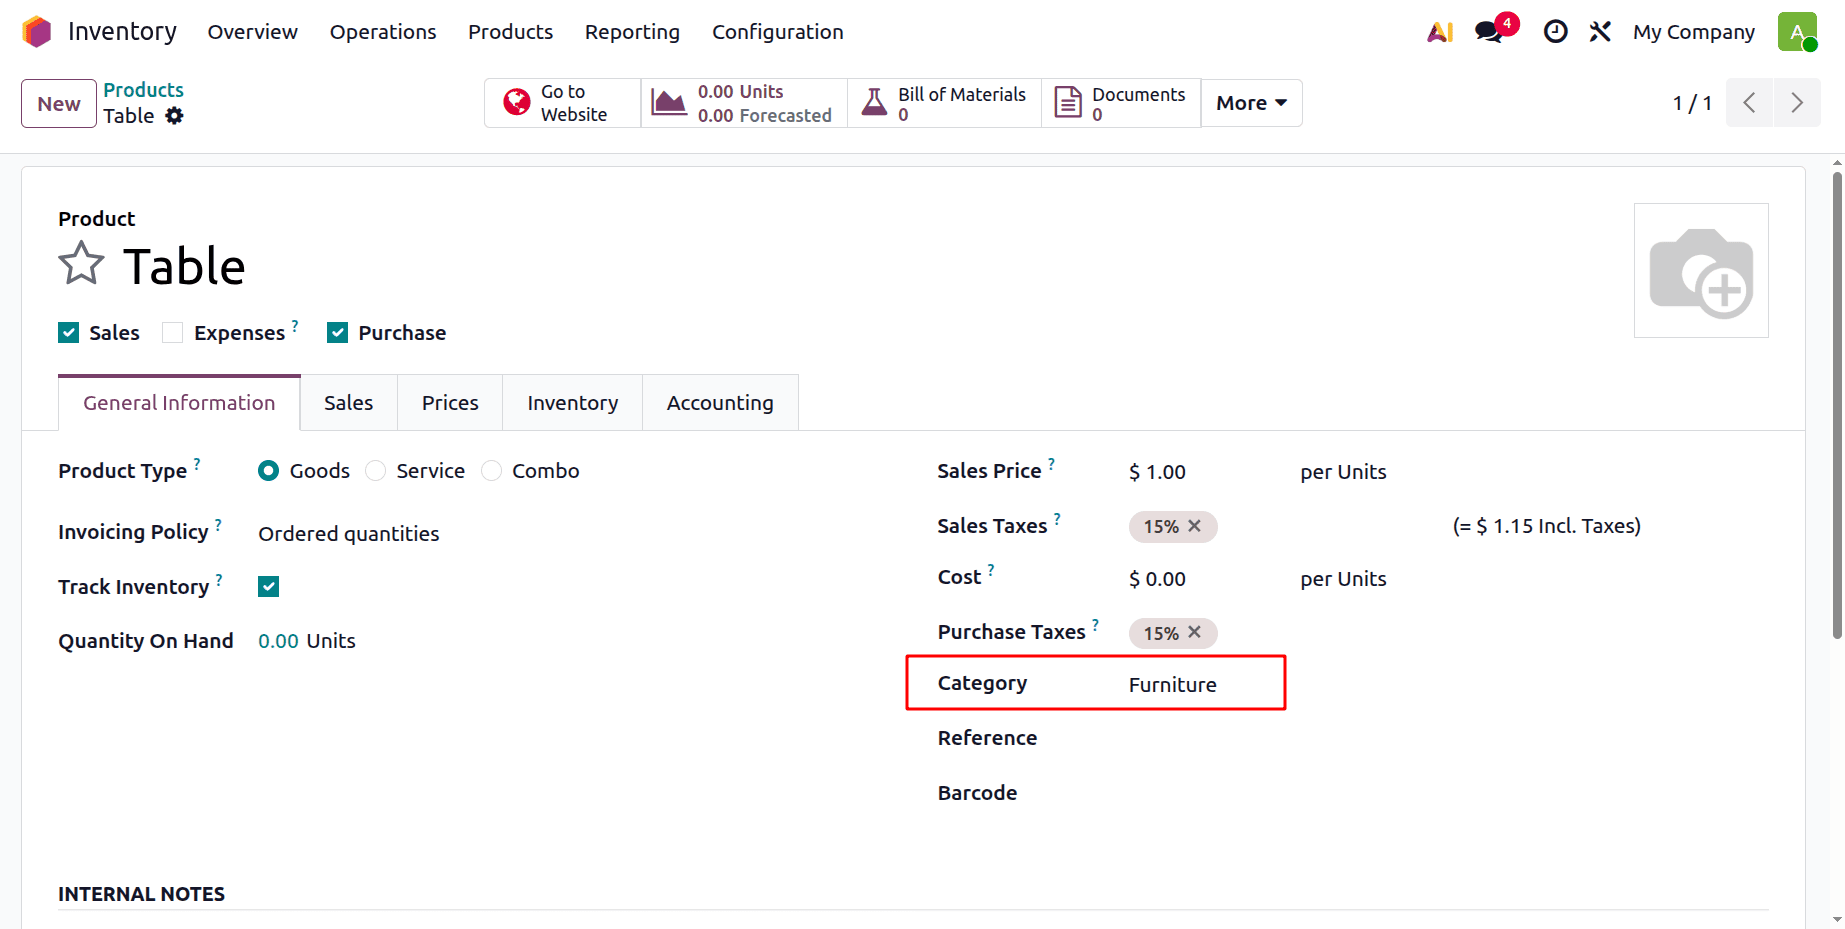Click the Inventory app title
Viewport: 1845px width, 929px height.
click(122, 32)
